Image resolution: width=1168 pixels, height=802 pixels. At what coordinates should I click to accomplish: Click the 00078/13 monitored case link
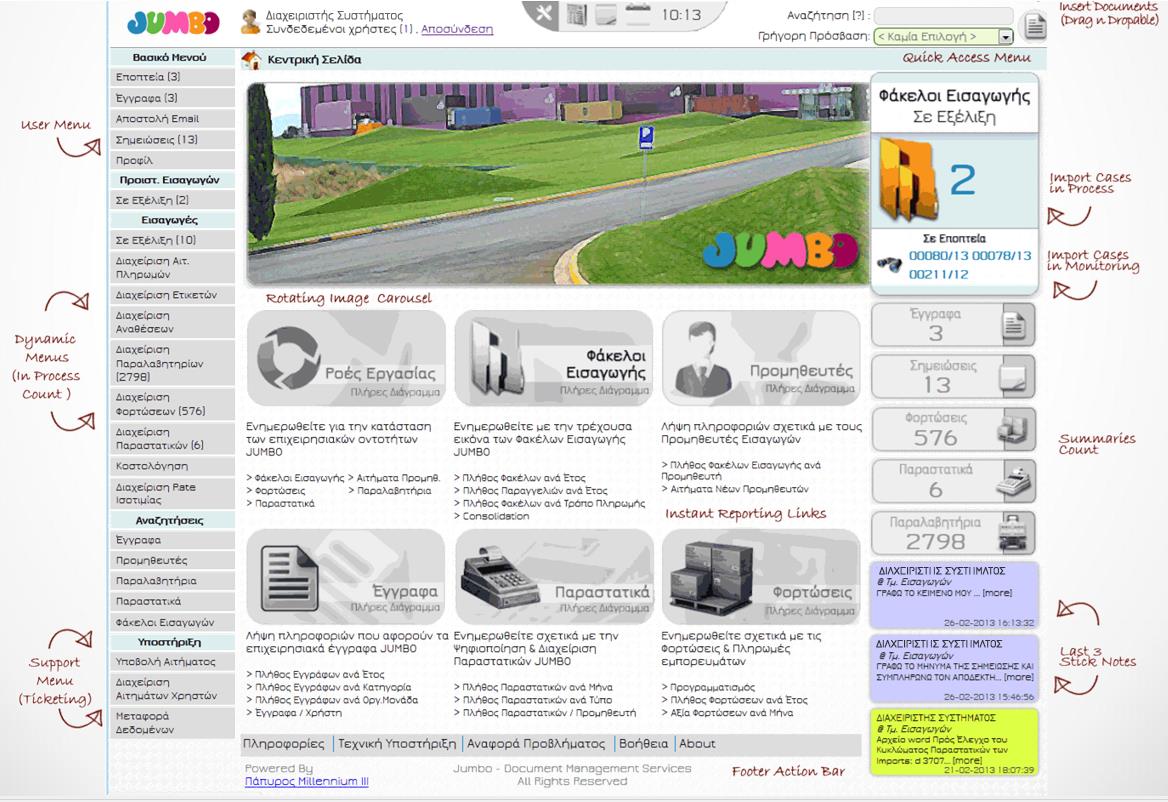(1002, 255)
